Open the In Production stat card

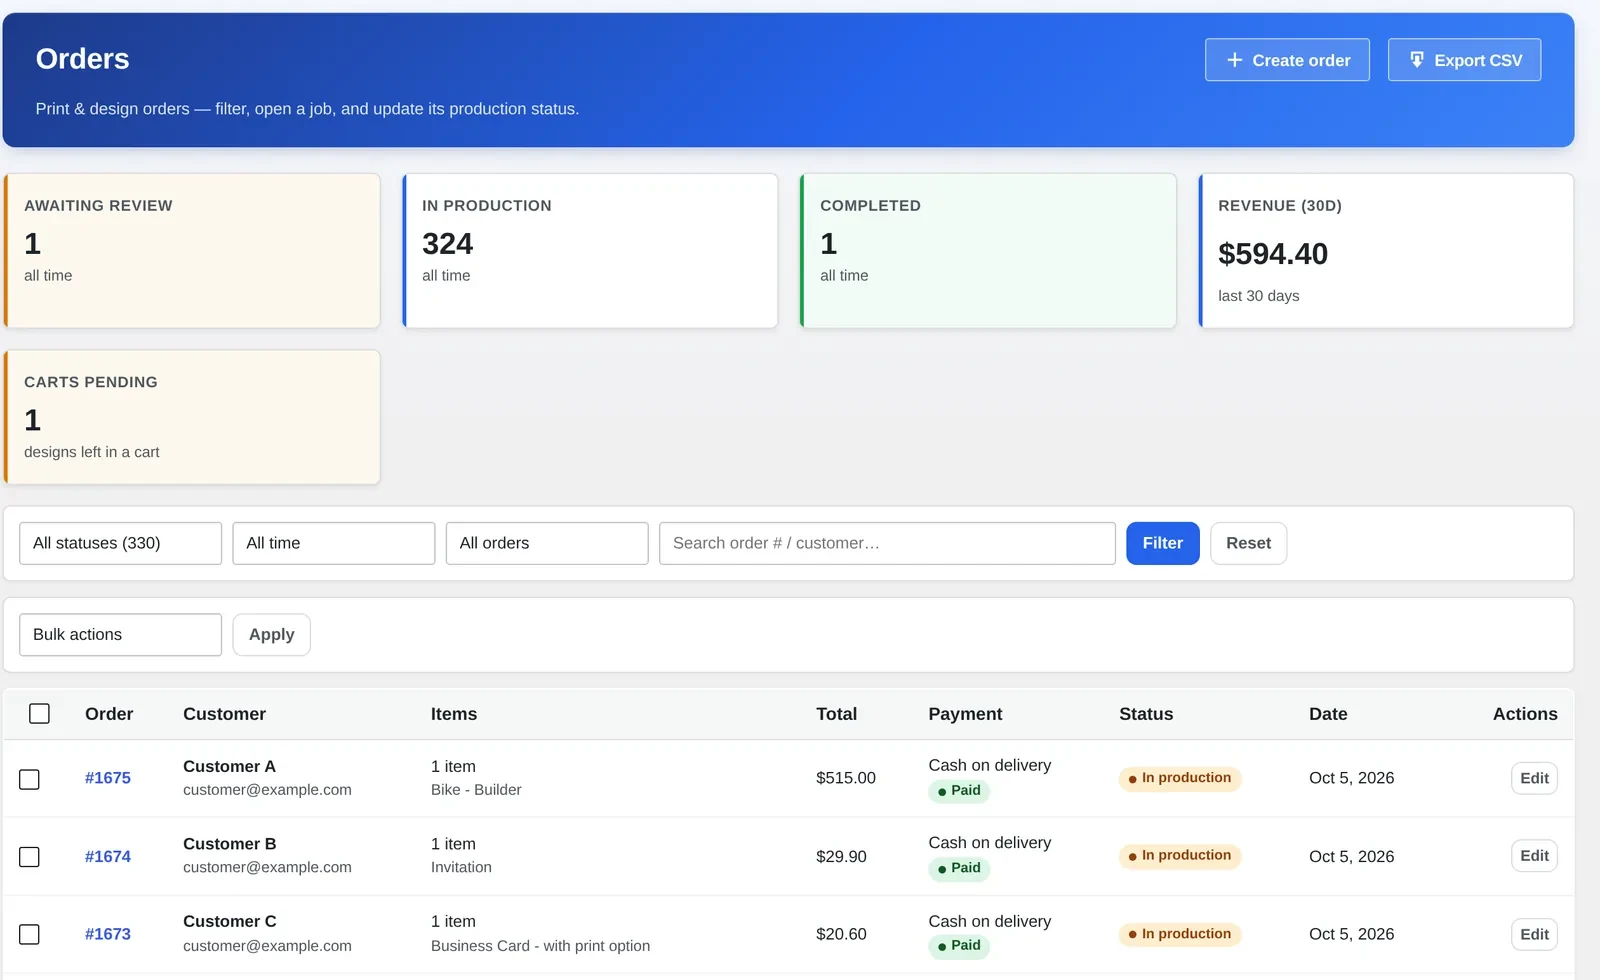[x=590, y=251]
